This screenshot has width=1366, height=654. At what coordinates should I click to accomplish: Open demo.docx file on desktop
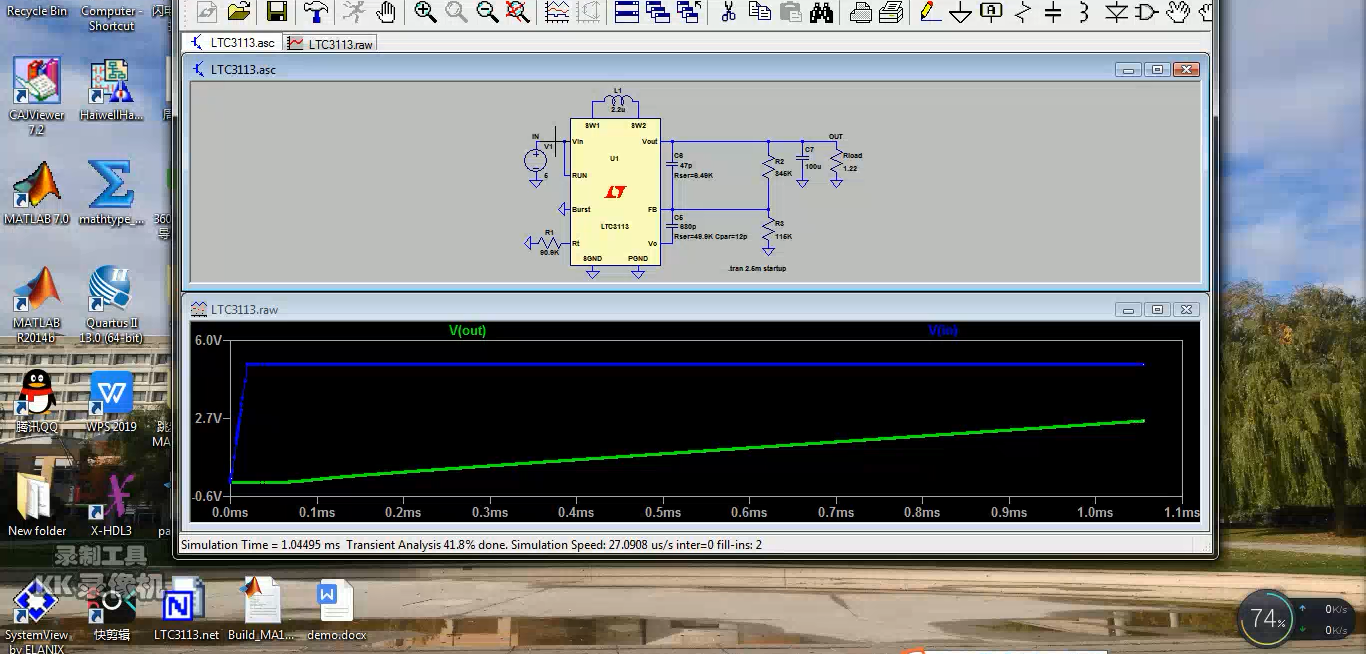336,610
